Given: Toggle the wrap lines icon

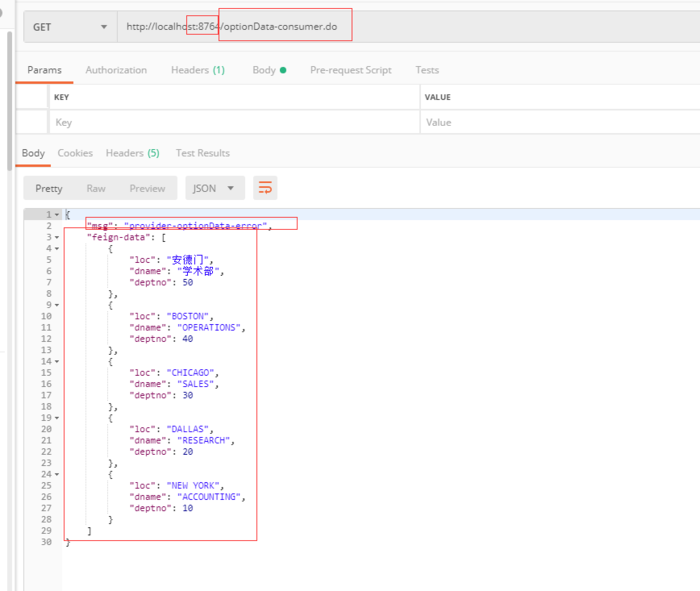Looking at the screenshot, I should [x=265, y=188].
